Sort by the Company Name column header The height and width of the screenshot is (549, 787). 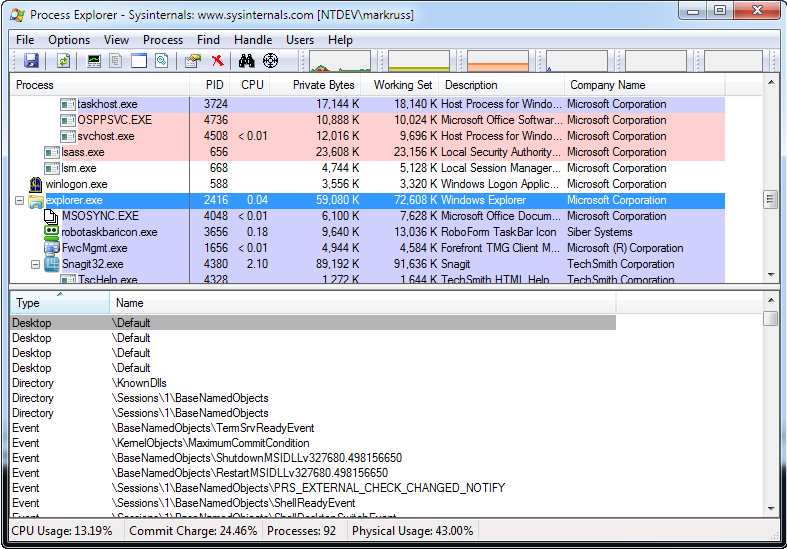pyautogui.click(x=644, y=85)
